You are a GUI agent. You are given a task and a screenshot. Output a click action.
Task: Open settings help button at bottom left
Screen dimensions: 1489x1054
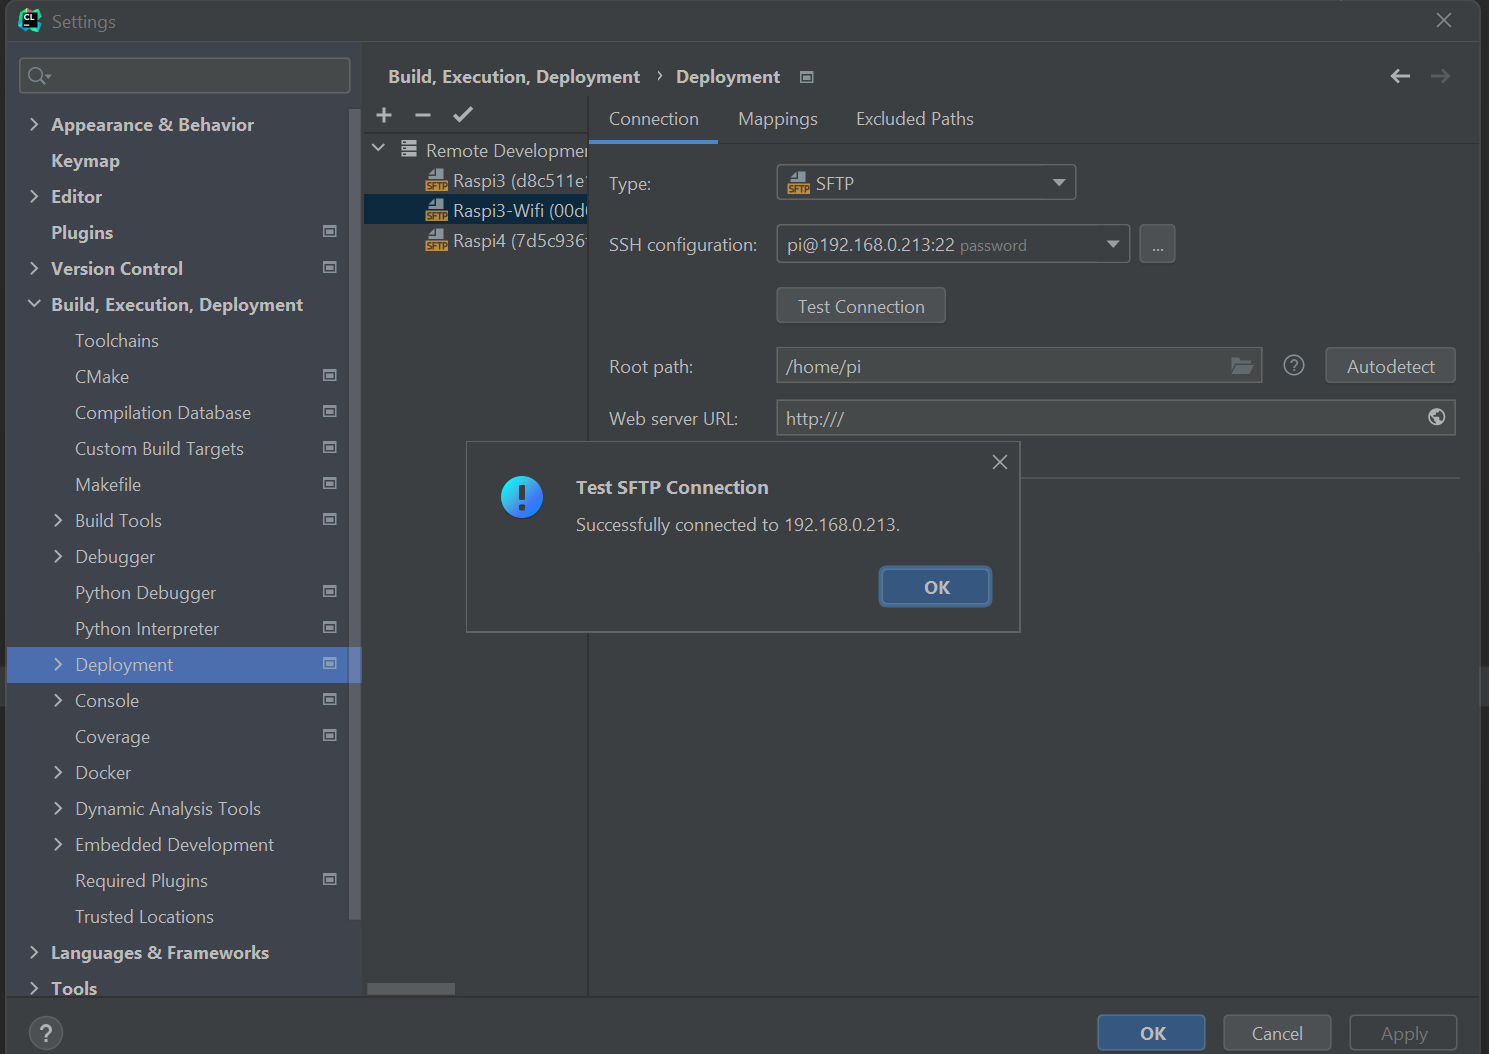click(46, 1033)
